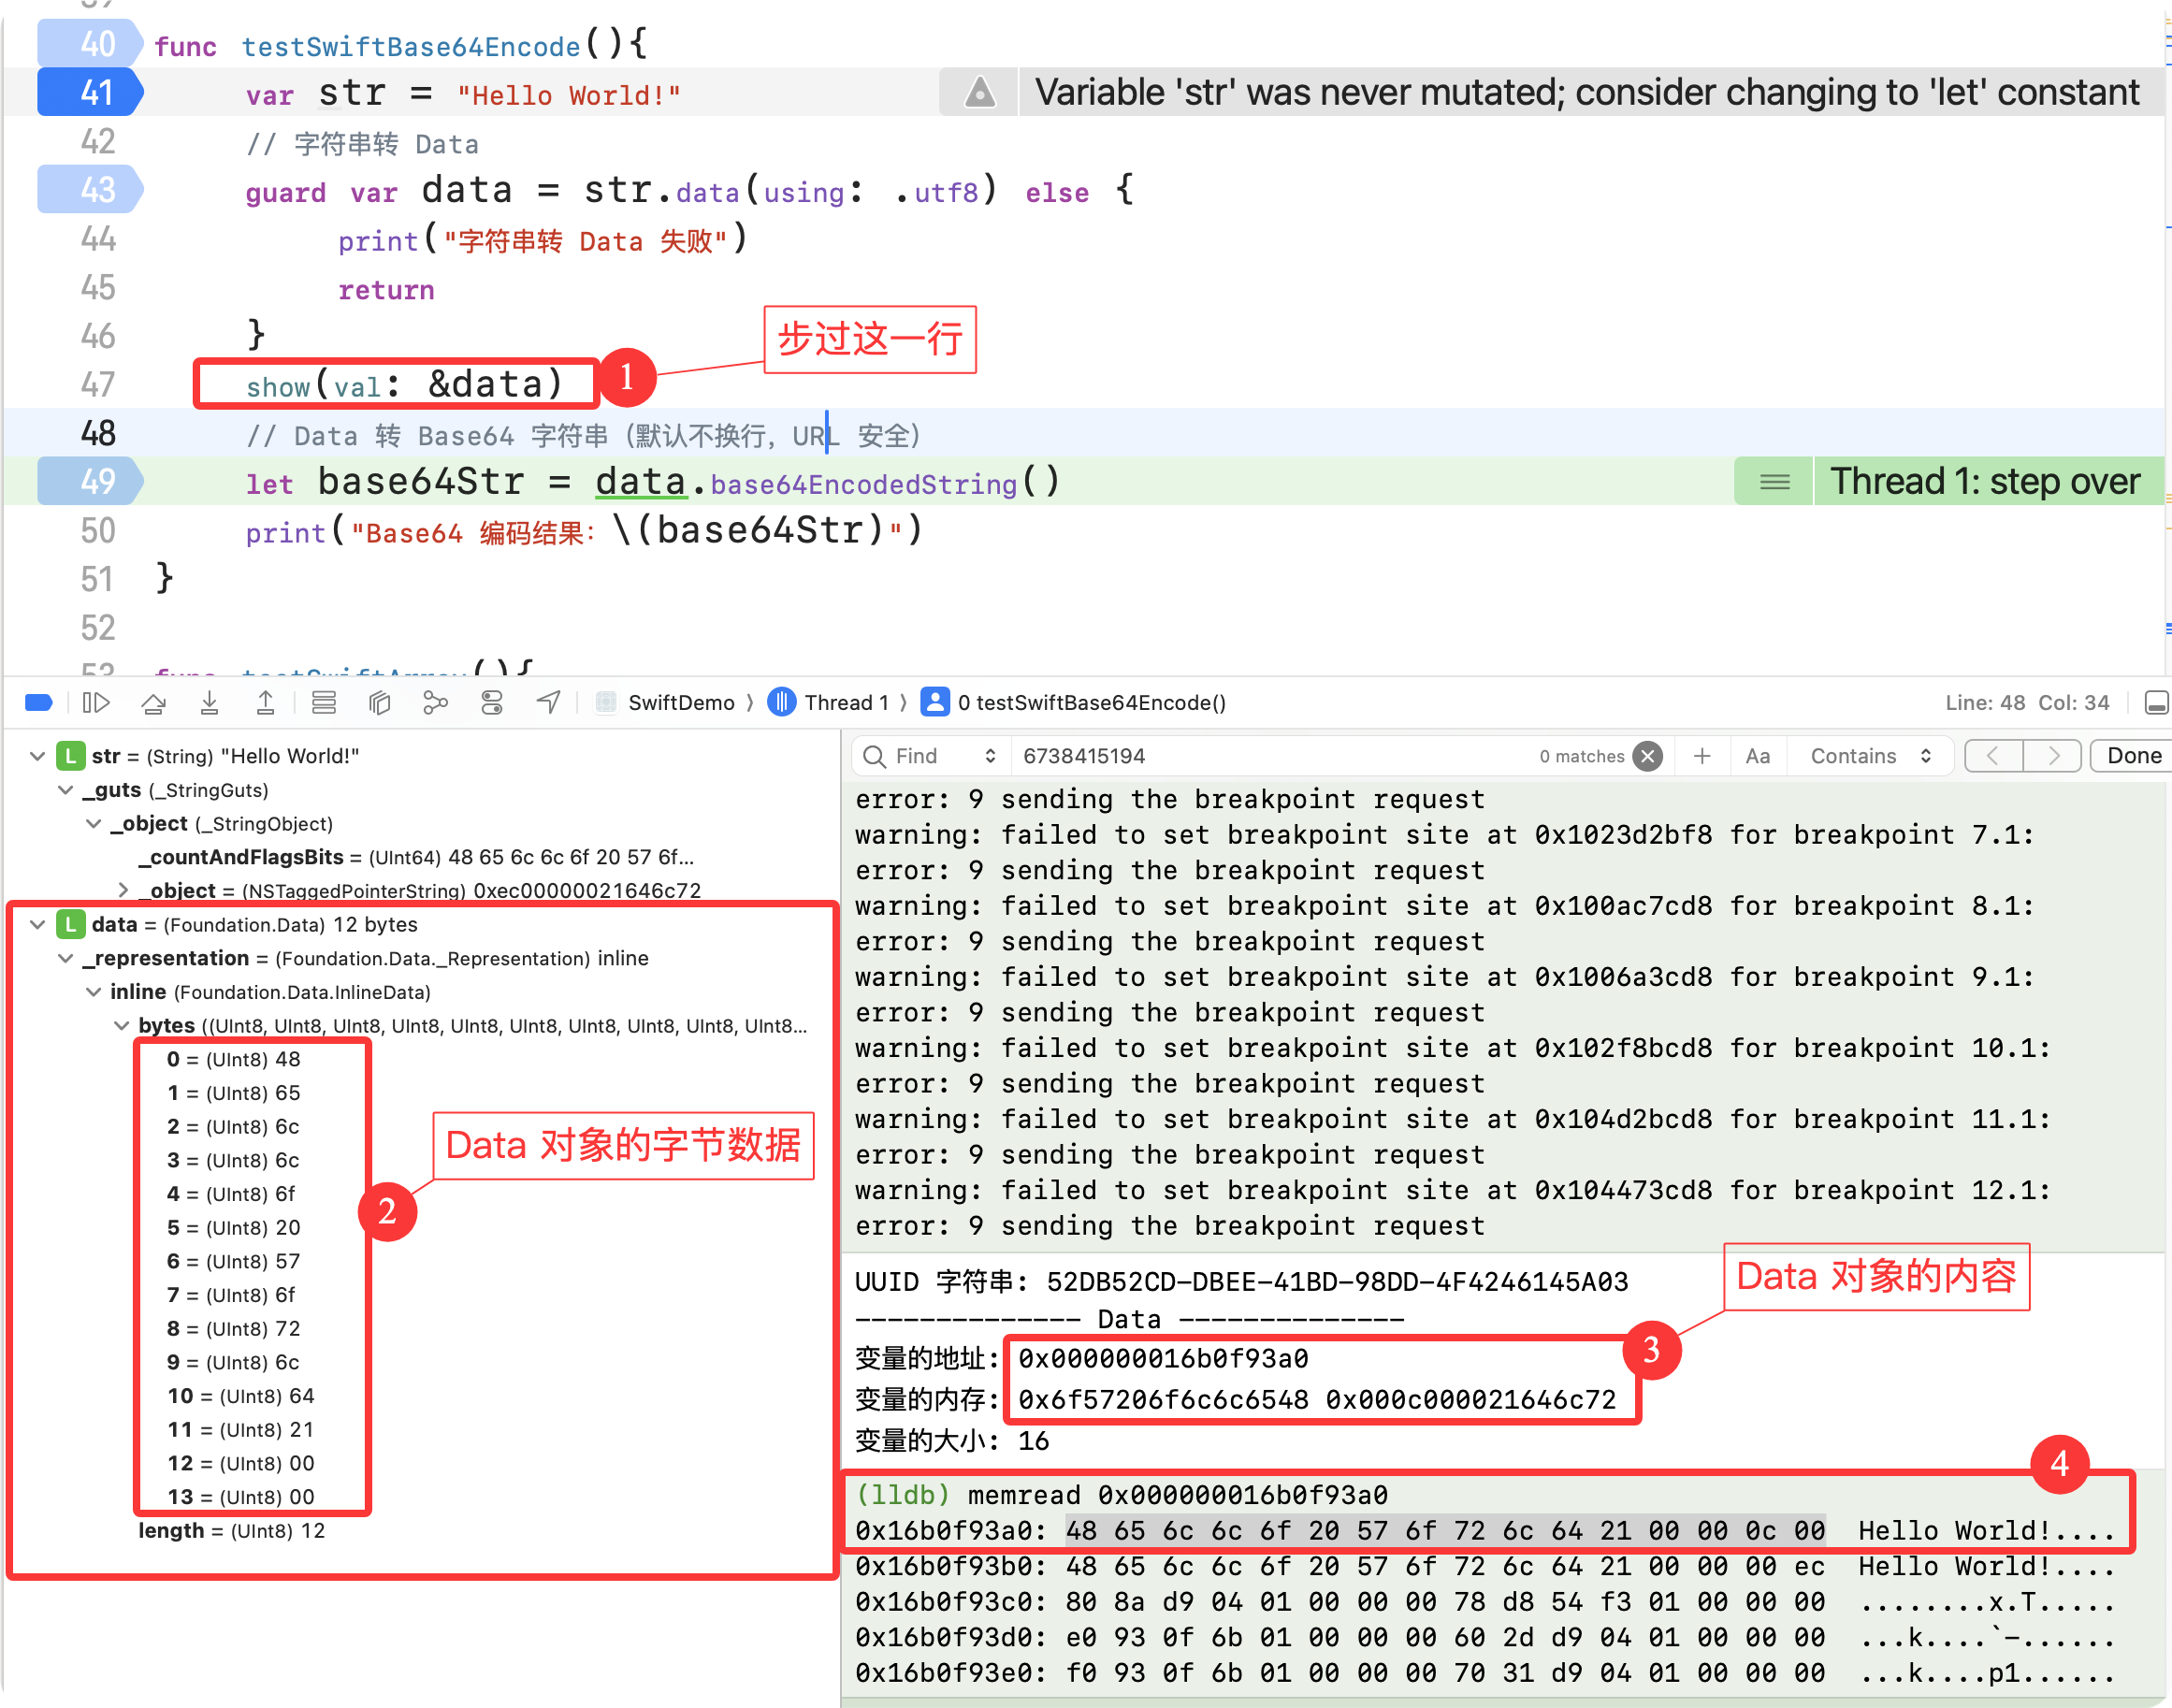Deactivate breakpoints with the blue breakpoint icon
This screenshot has width=2172, height=1708.
click(38, 703)
